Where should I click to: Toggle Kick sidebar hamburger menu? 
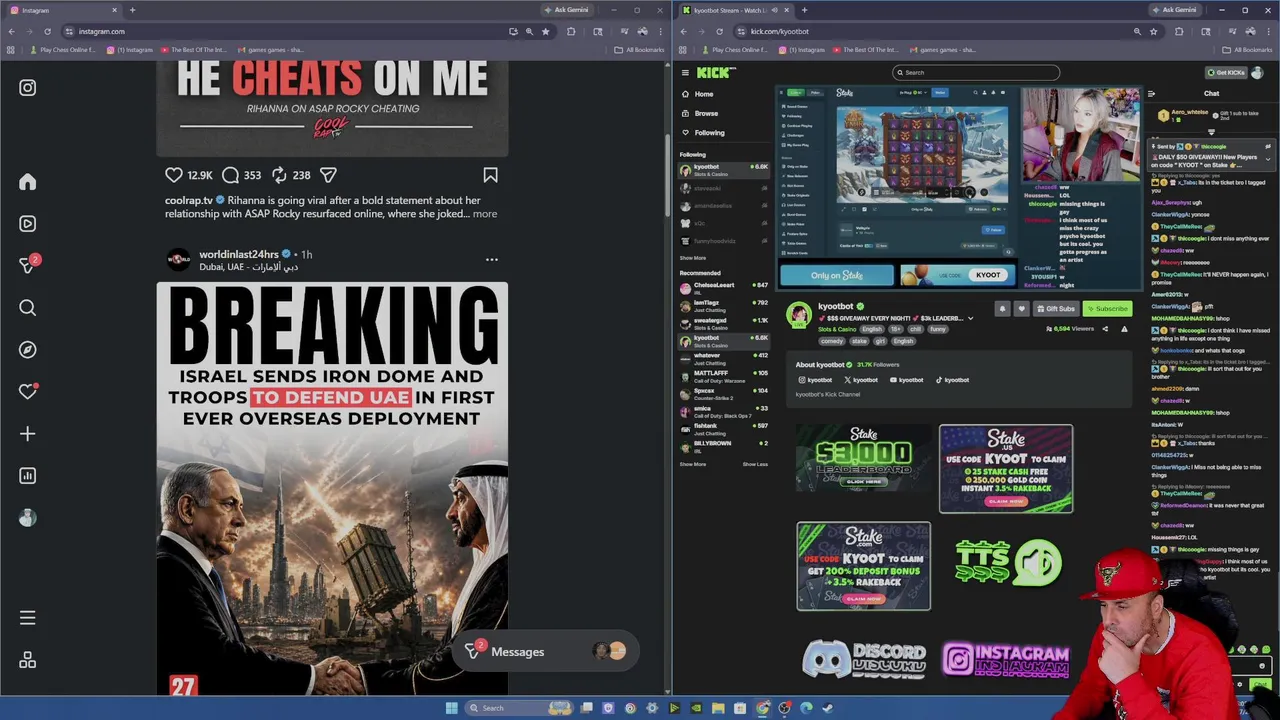[x=685, y=72]
